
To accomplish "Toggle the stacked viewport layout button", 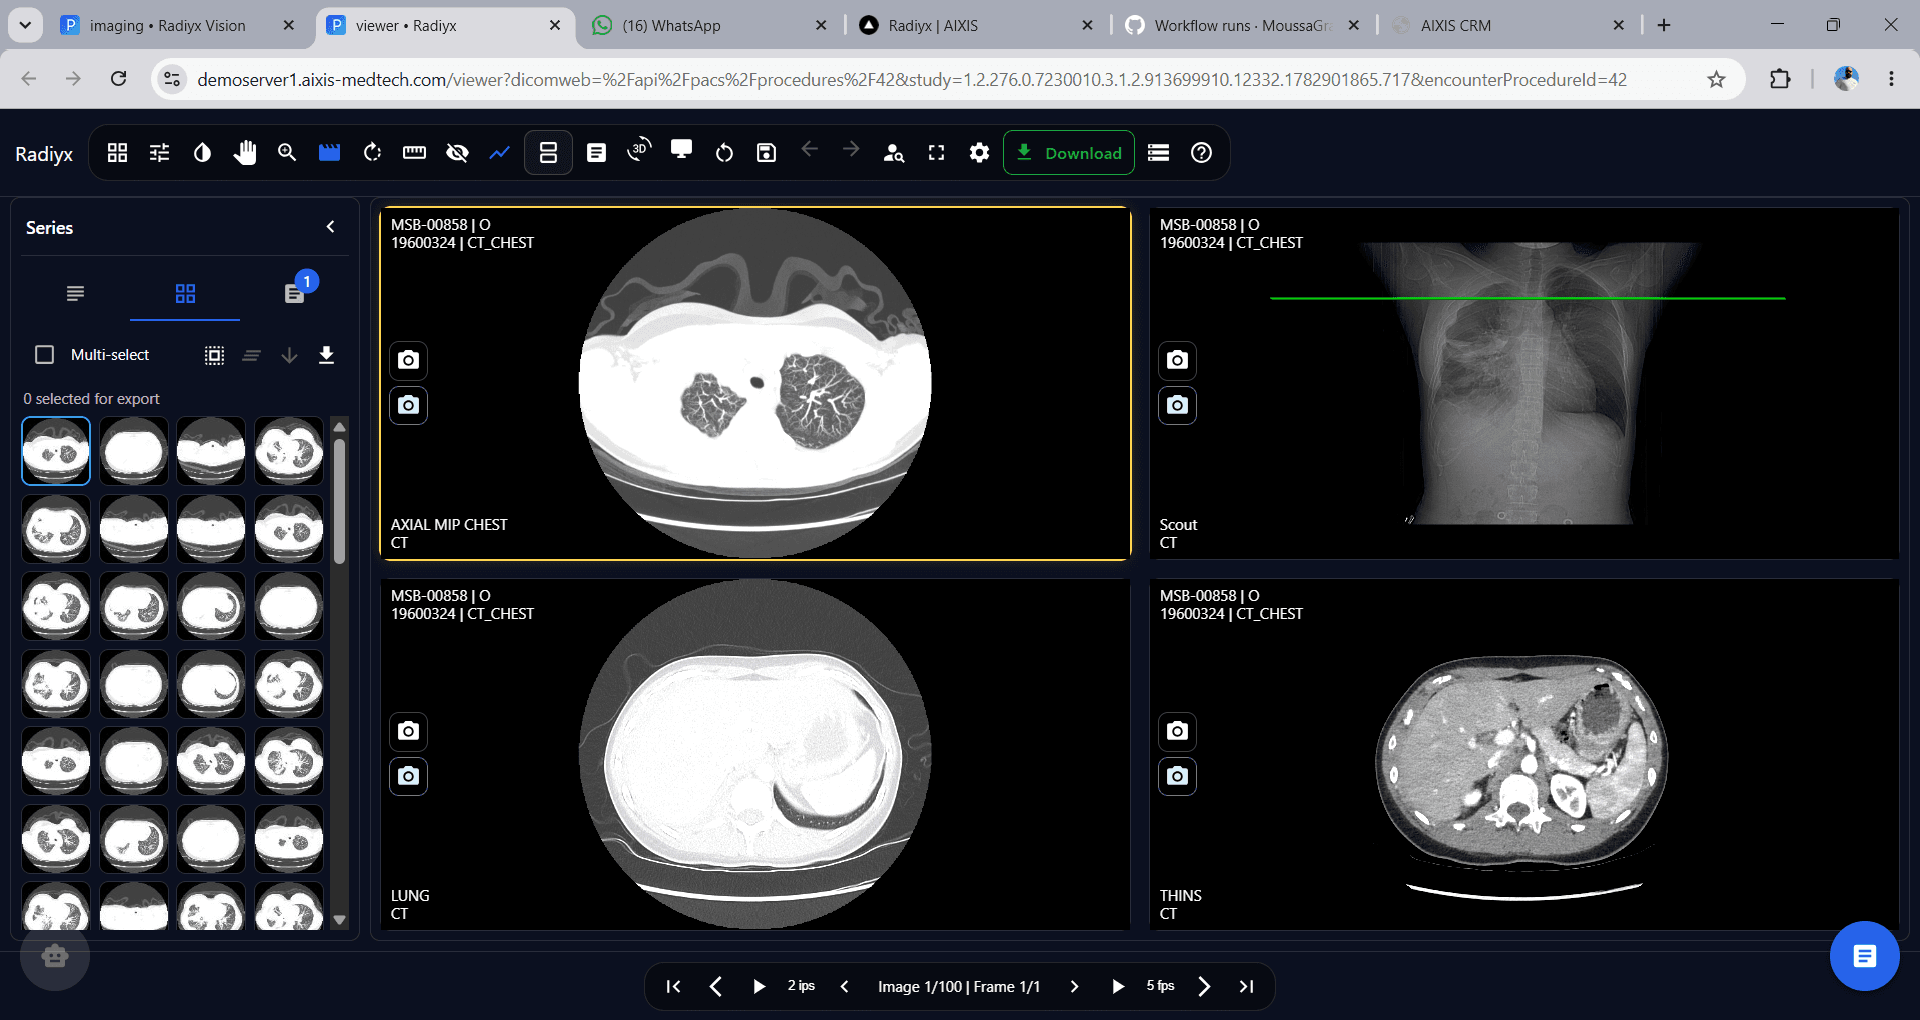I will [x=548, y=153].
